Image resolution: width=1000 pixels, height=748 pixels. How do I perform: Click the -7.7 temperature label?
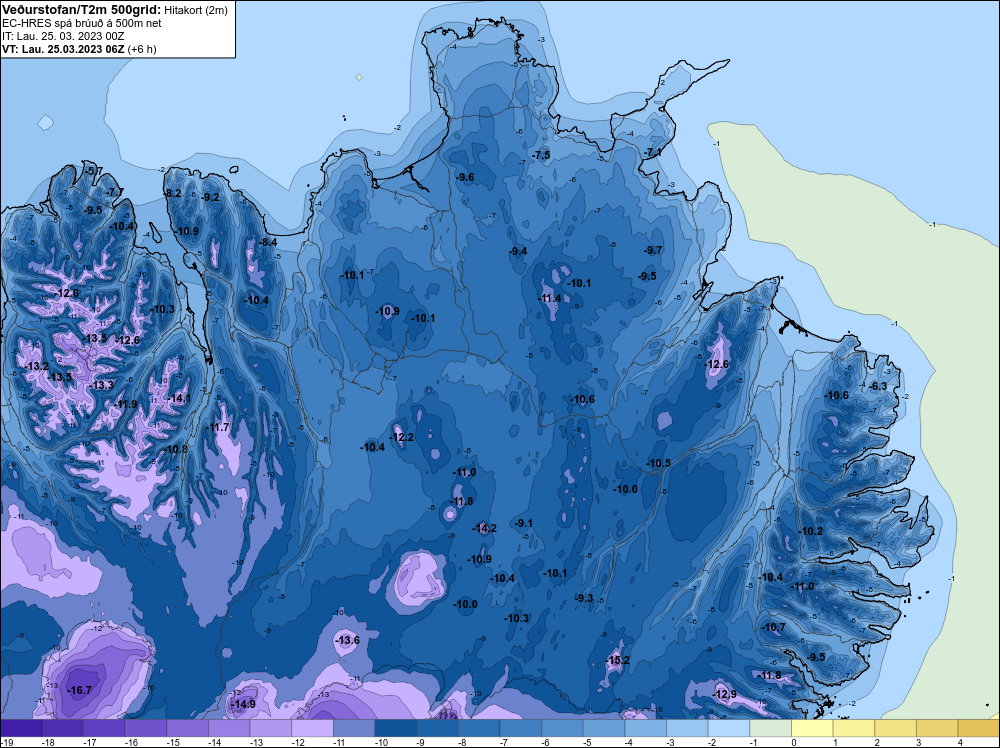coord(115,192)
